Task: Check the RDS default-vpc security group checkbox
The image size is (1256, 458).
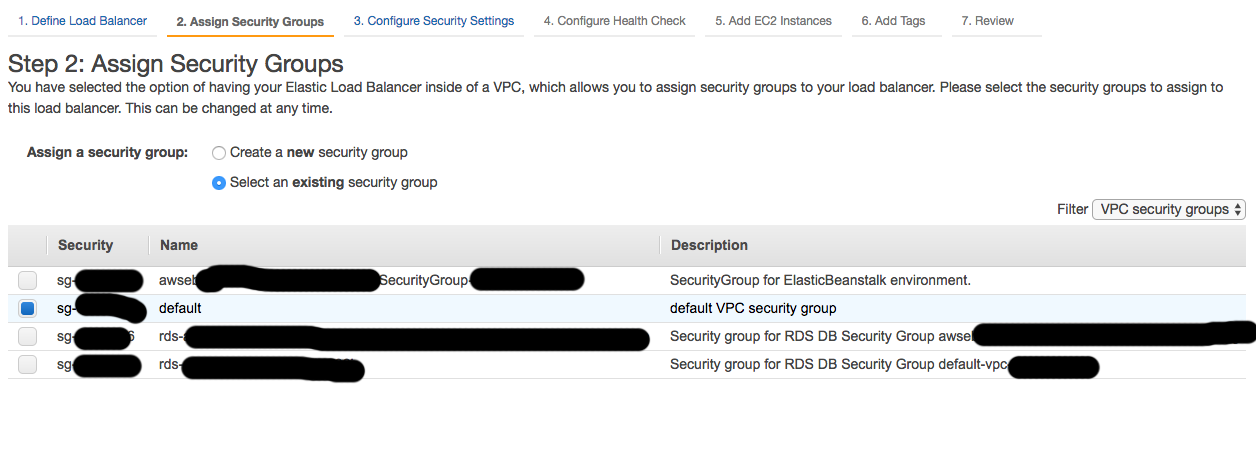Action: [x=28, y=365]
